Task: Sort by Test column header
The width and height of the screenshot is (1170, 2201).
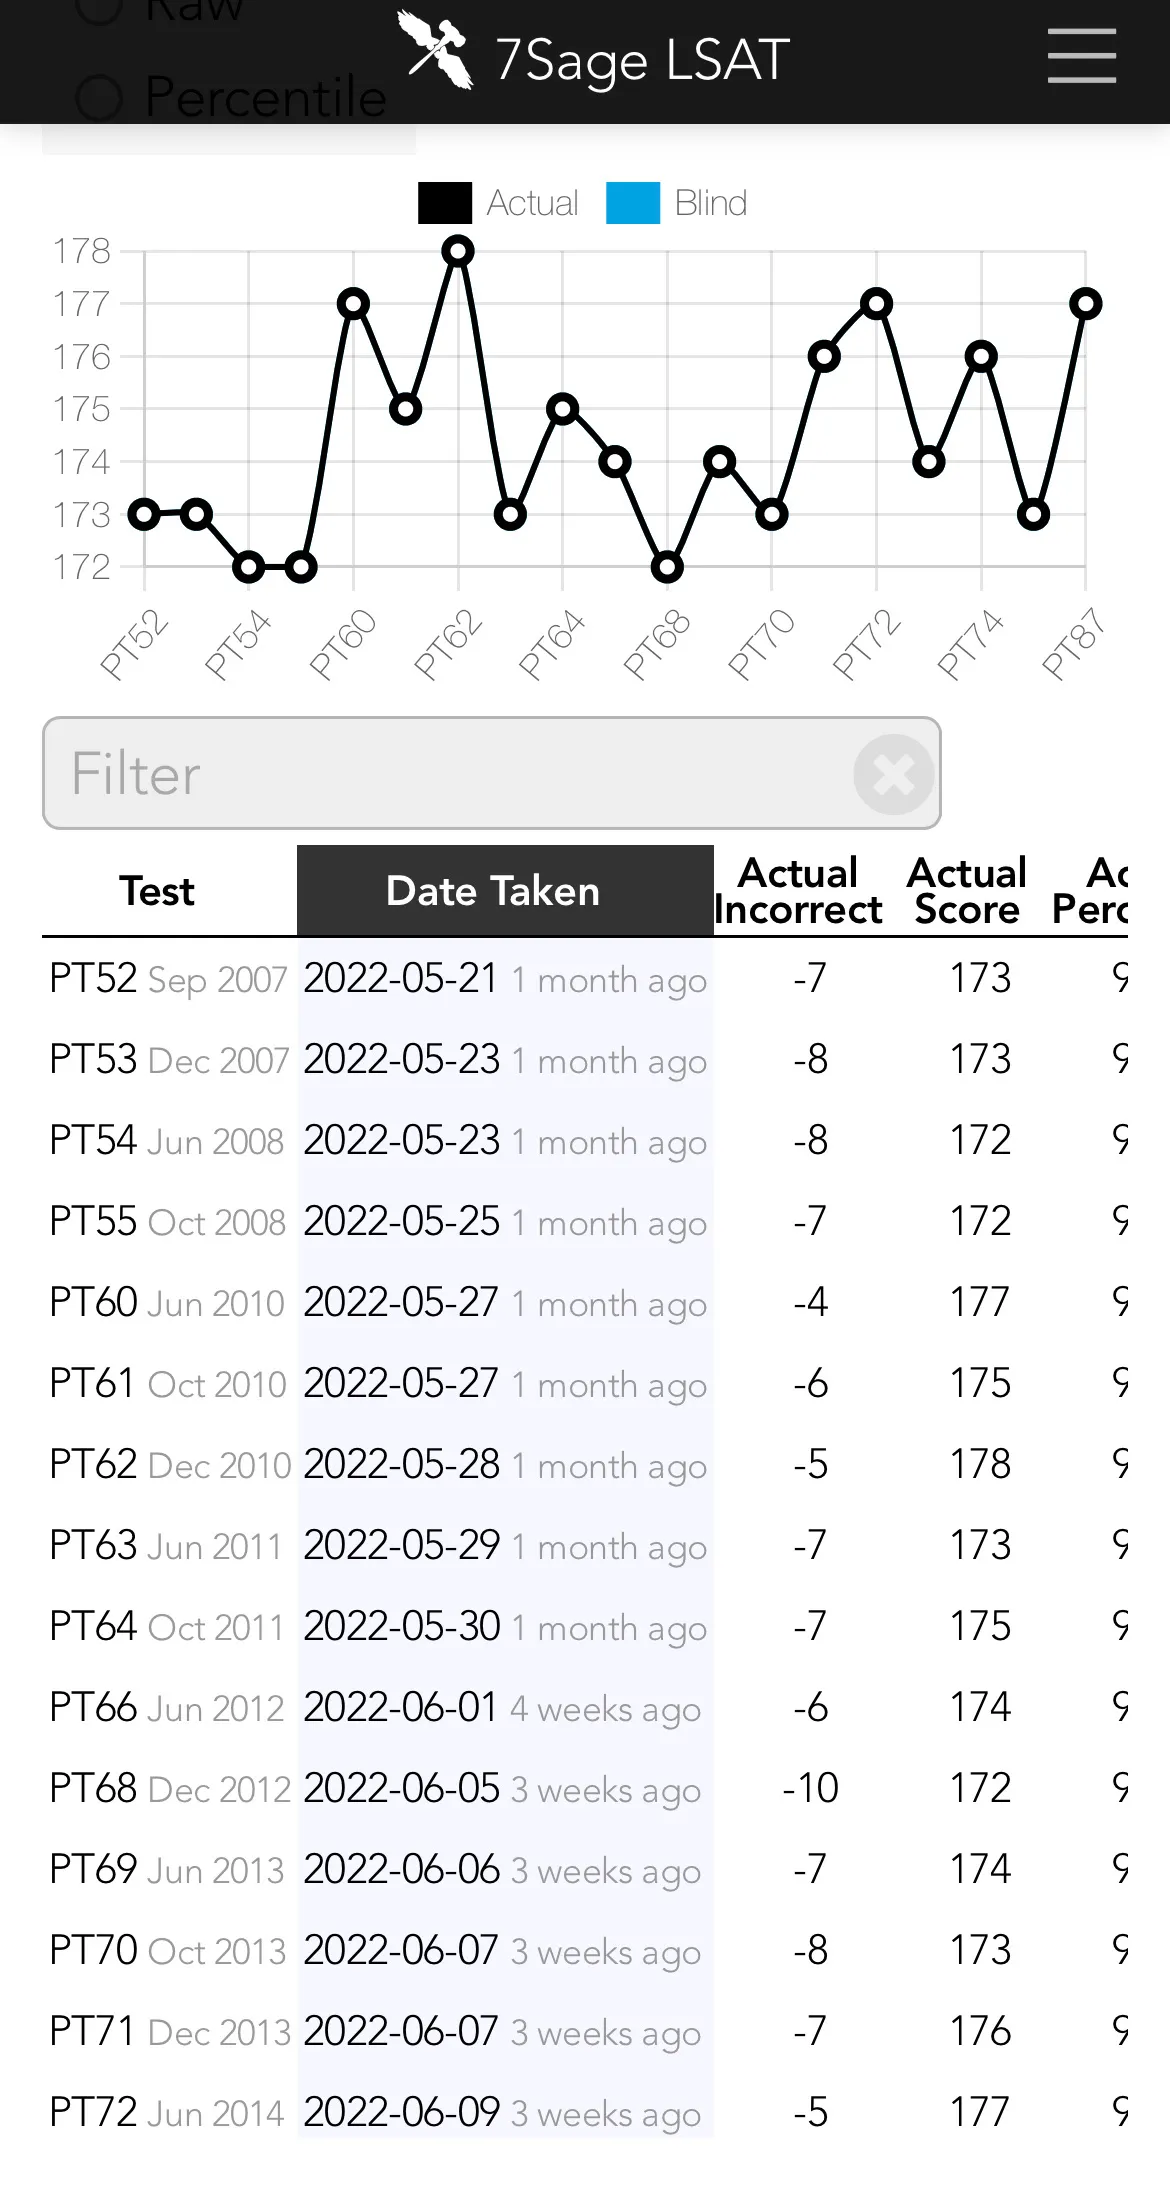Action: pyautogui.click(x=157, y=891)
